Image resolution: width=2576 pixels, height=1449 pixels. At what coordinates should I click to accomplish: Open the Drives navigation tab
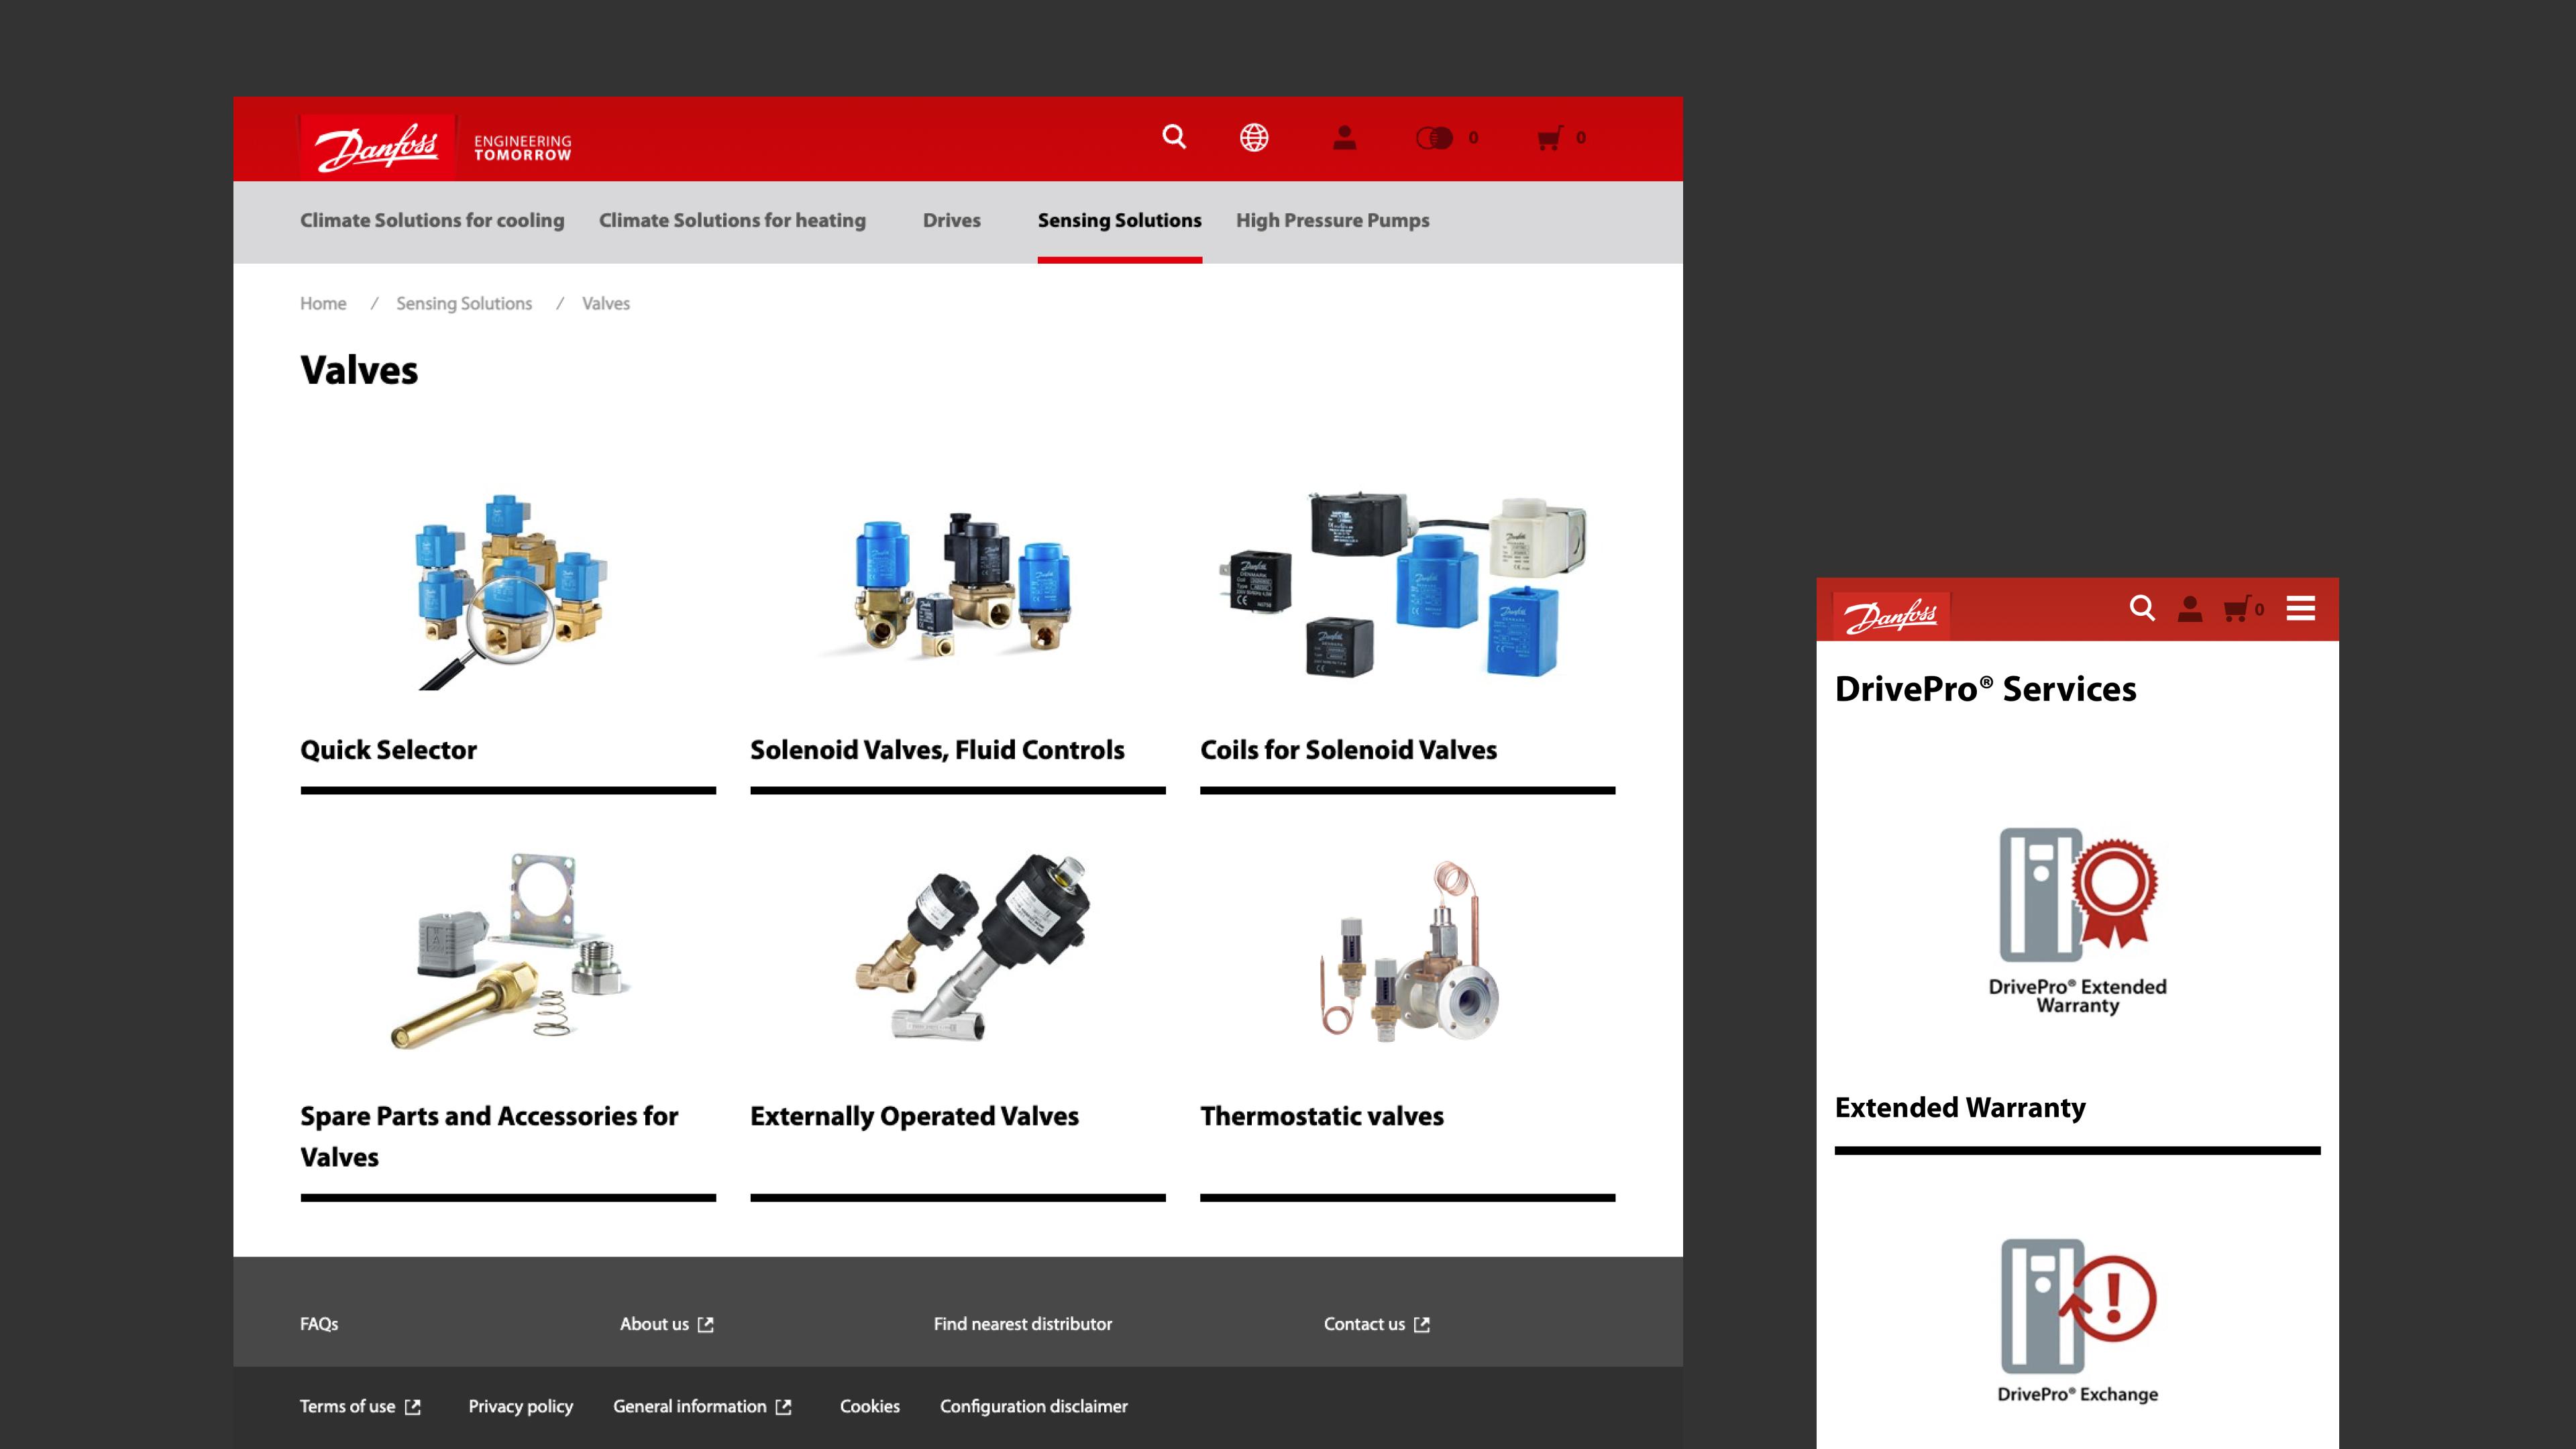951,220
